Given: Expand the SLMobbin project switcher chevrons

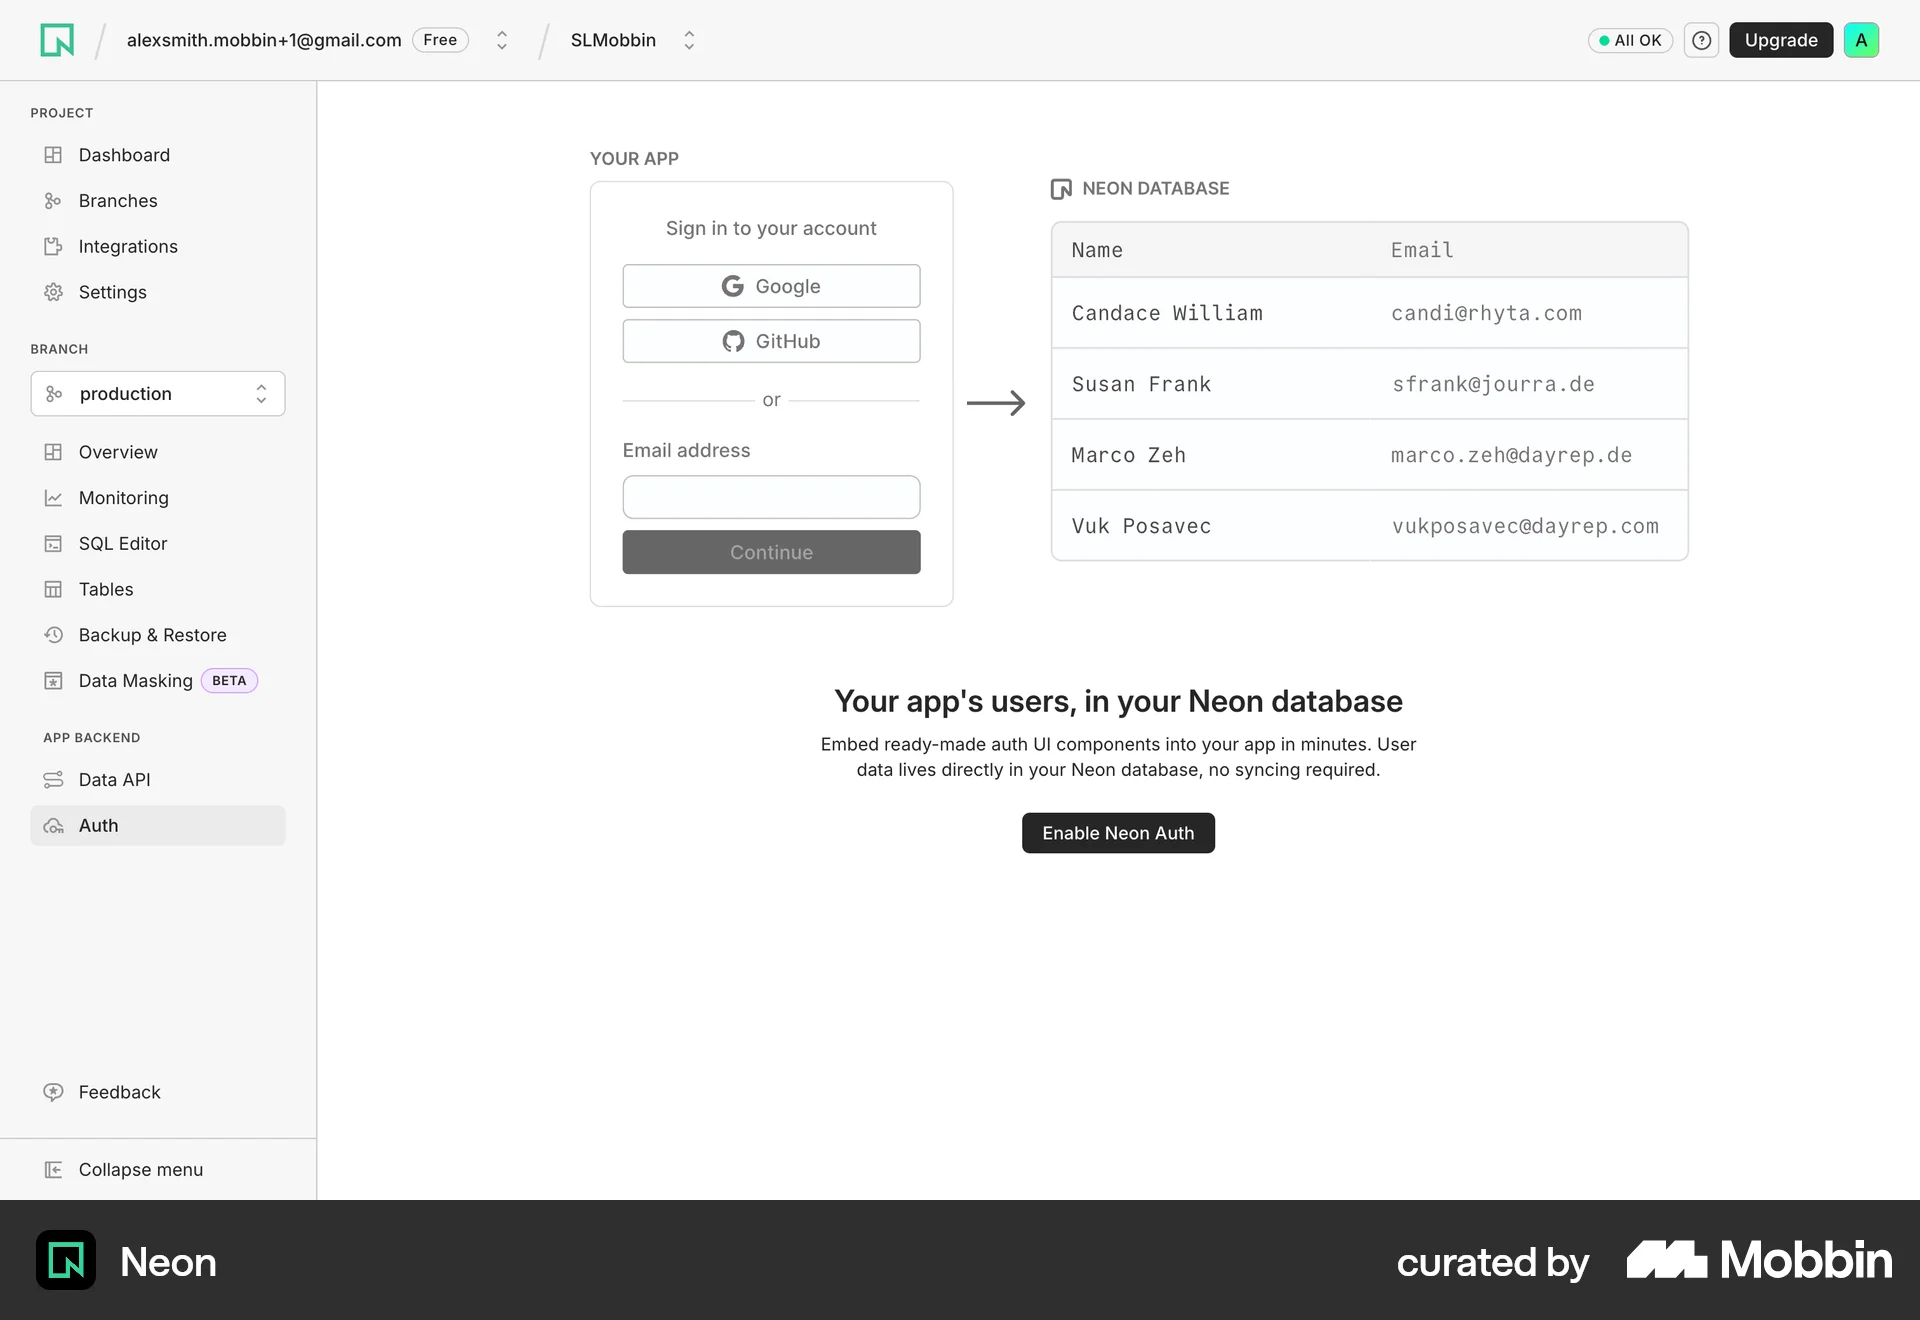Looking at the screenshot, I should click(x=689, y=40).
